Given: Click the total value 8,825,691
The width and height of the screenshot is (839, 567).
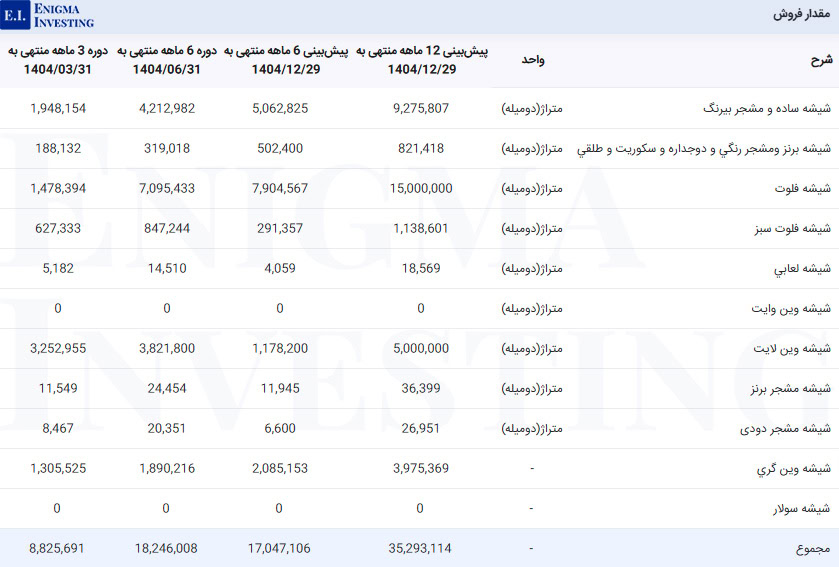Looking at the screenshot, I should (58, 549).
